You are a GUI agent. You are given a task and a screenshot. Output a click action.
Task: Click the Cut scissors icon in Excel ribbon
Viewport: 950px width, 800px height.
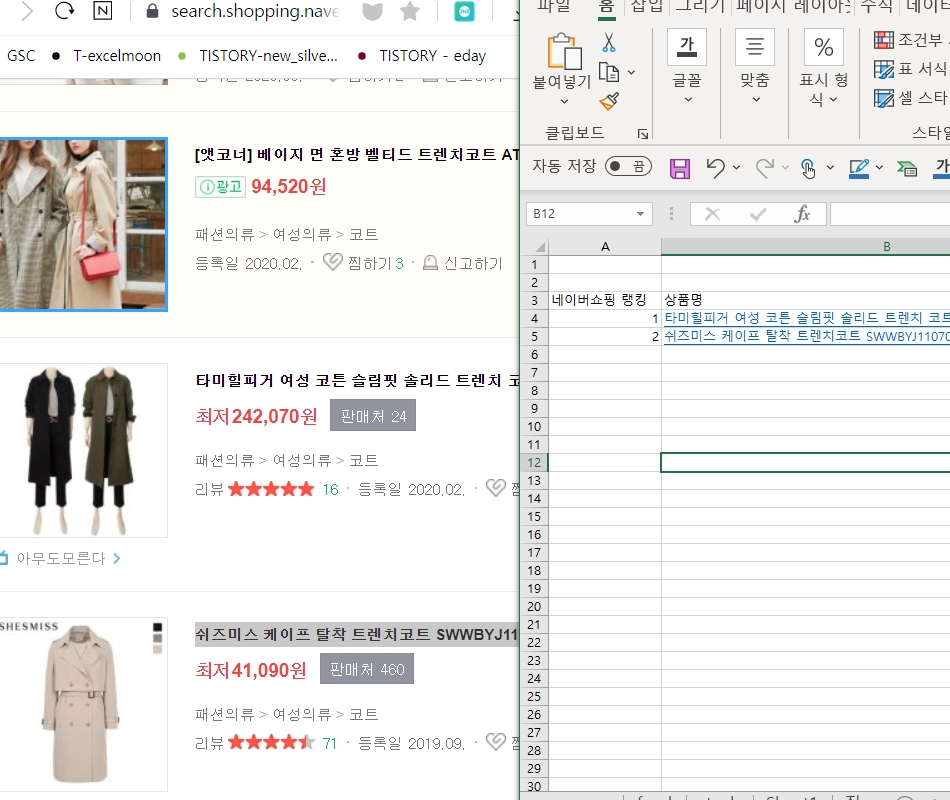pos(609,42)
